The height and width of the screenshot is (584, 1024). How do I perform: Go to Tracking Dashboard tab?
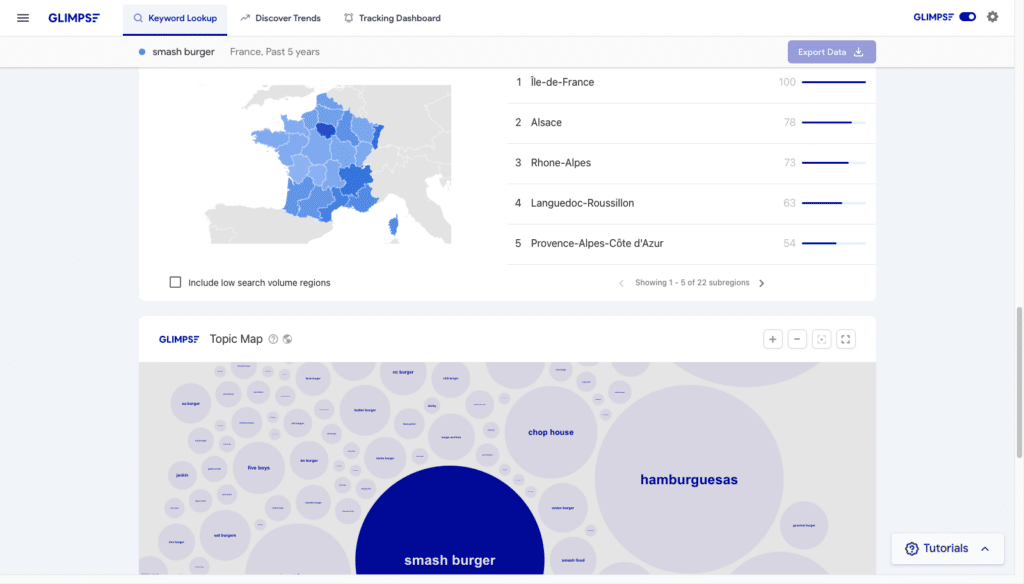click(392, 18)
